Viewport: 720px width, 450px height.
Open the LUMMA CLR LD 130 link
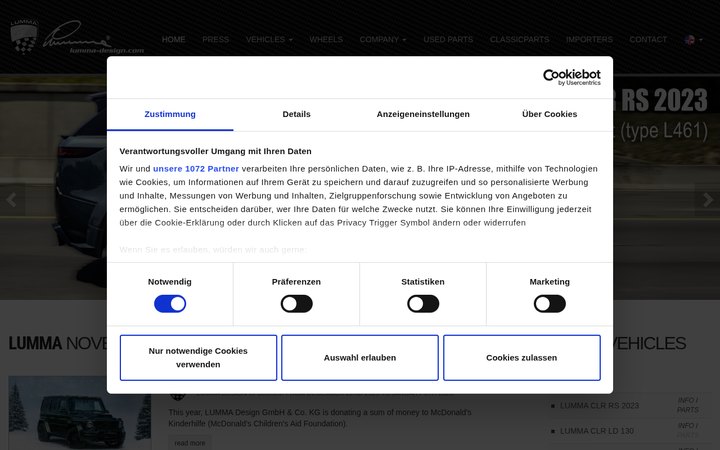(x=597, y=431)
